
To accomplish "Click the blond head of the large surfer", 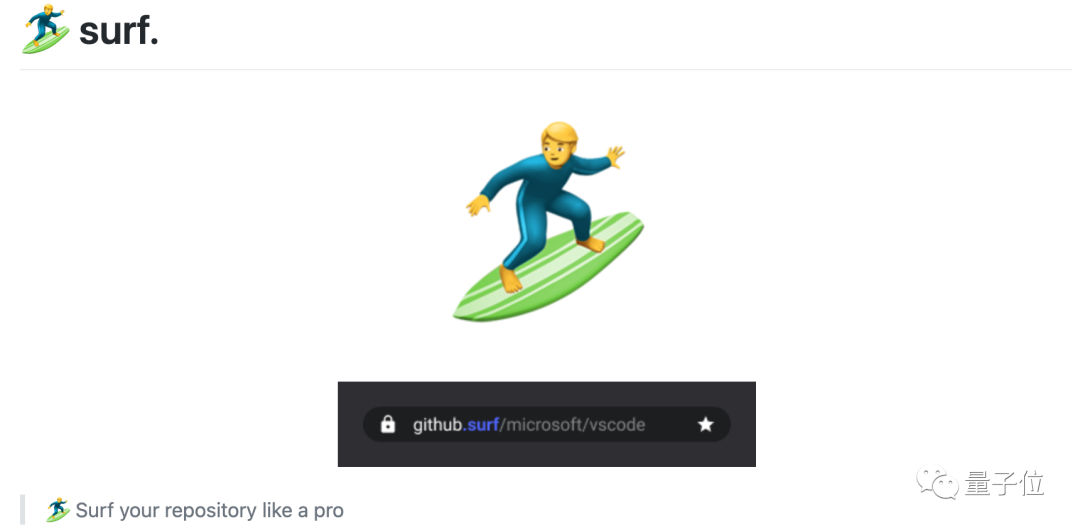I will tap(558, 143).
